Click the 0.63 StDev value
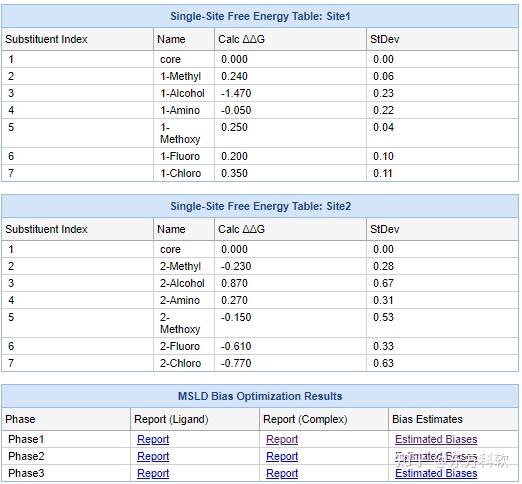 (383, 363)
